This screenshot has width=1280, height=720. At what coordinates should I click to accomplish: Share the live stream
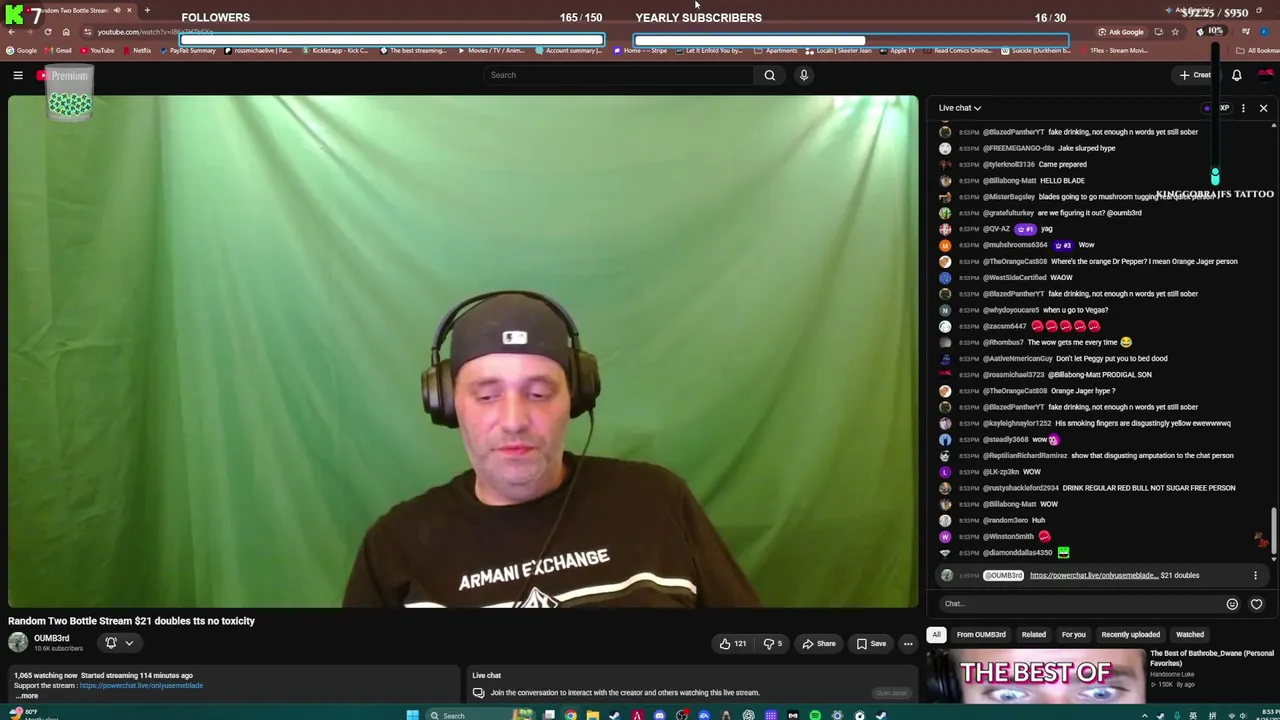coord(818,644)
